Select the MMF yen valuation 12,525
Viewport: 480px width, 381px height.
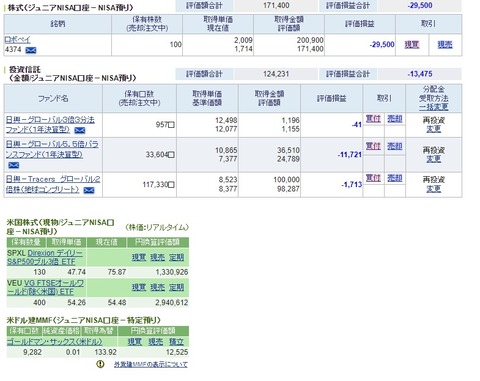coord(177,352)
